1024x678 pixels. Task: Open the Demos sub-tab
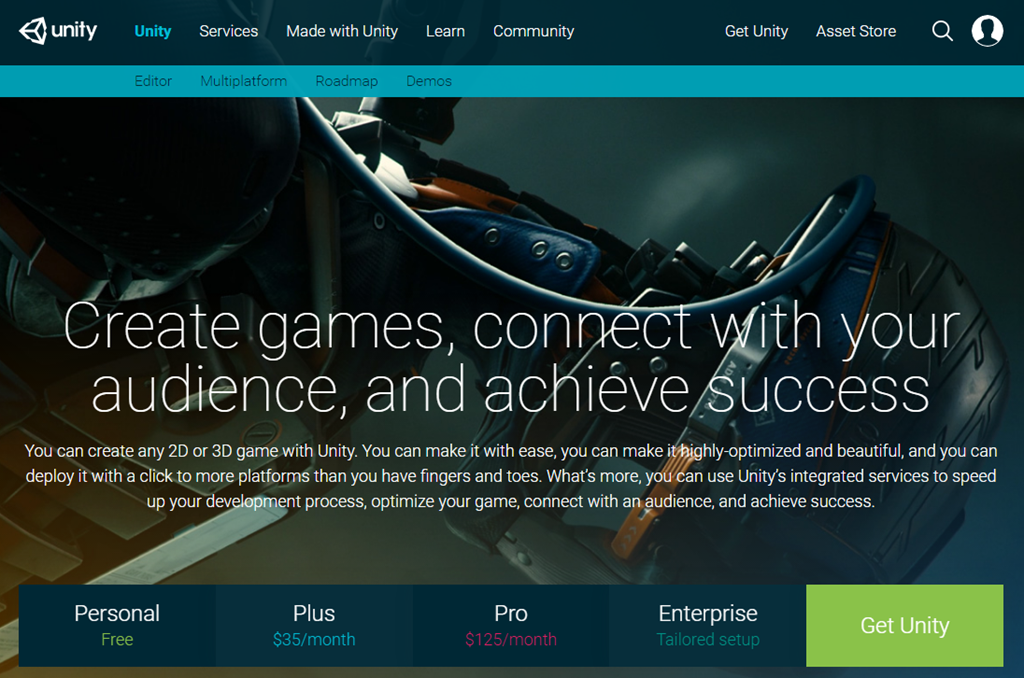[429, 81]
